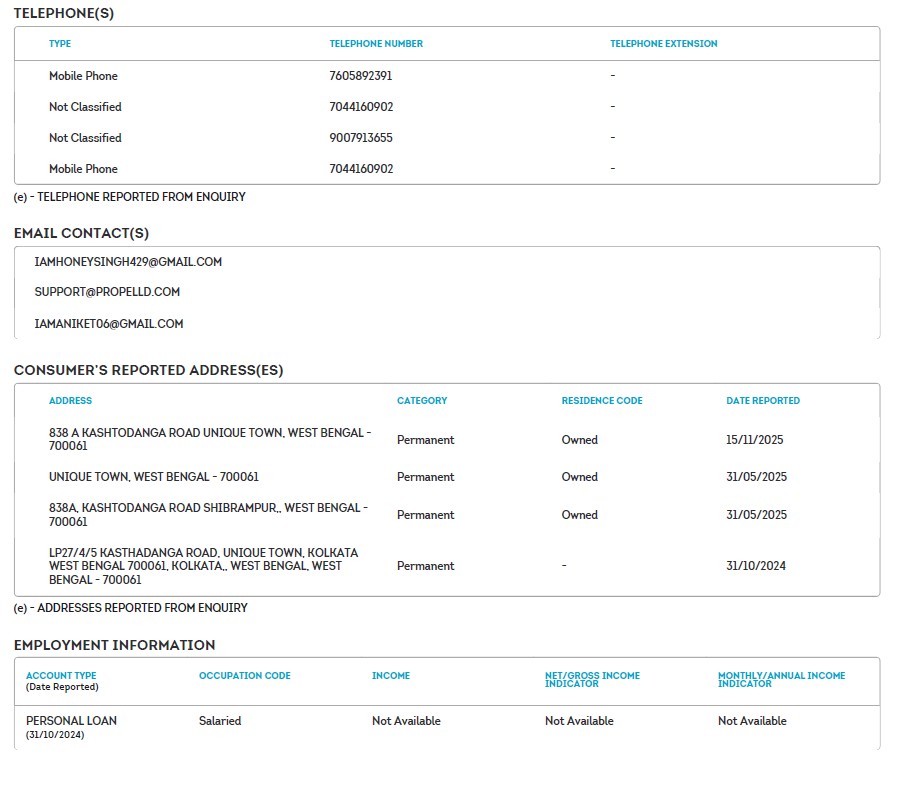Click telephone number 7605892391
Image resolution: width=901 pixels, height=802 pixels.
tap(360, 76)
